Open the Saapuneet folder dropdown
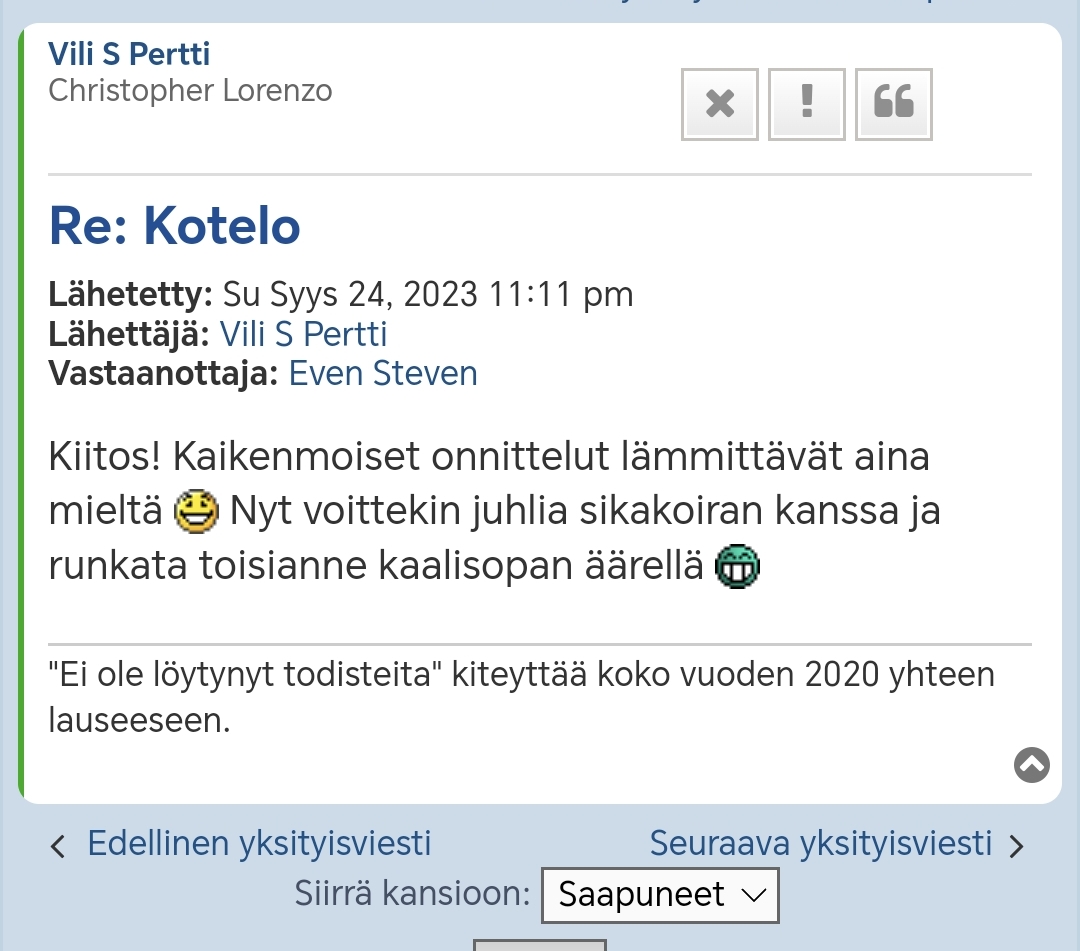Image resolution: width=1080 pixels, height=951 pixels. (660, 895)
